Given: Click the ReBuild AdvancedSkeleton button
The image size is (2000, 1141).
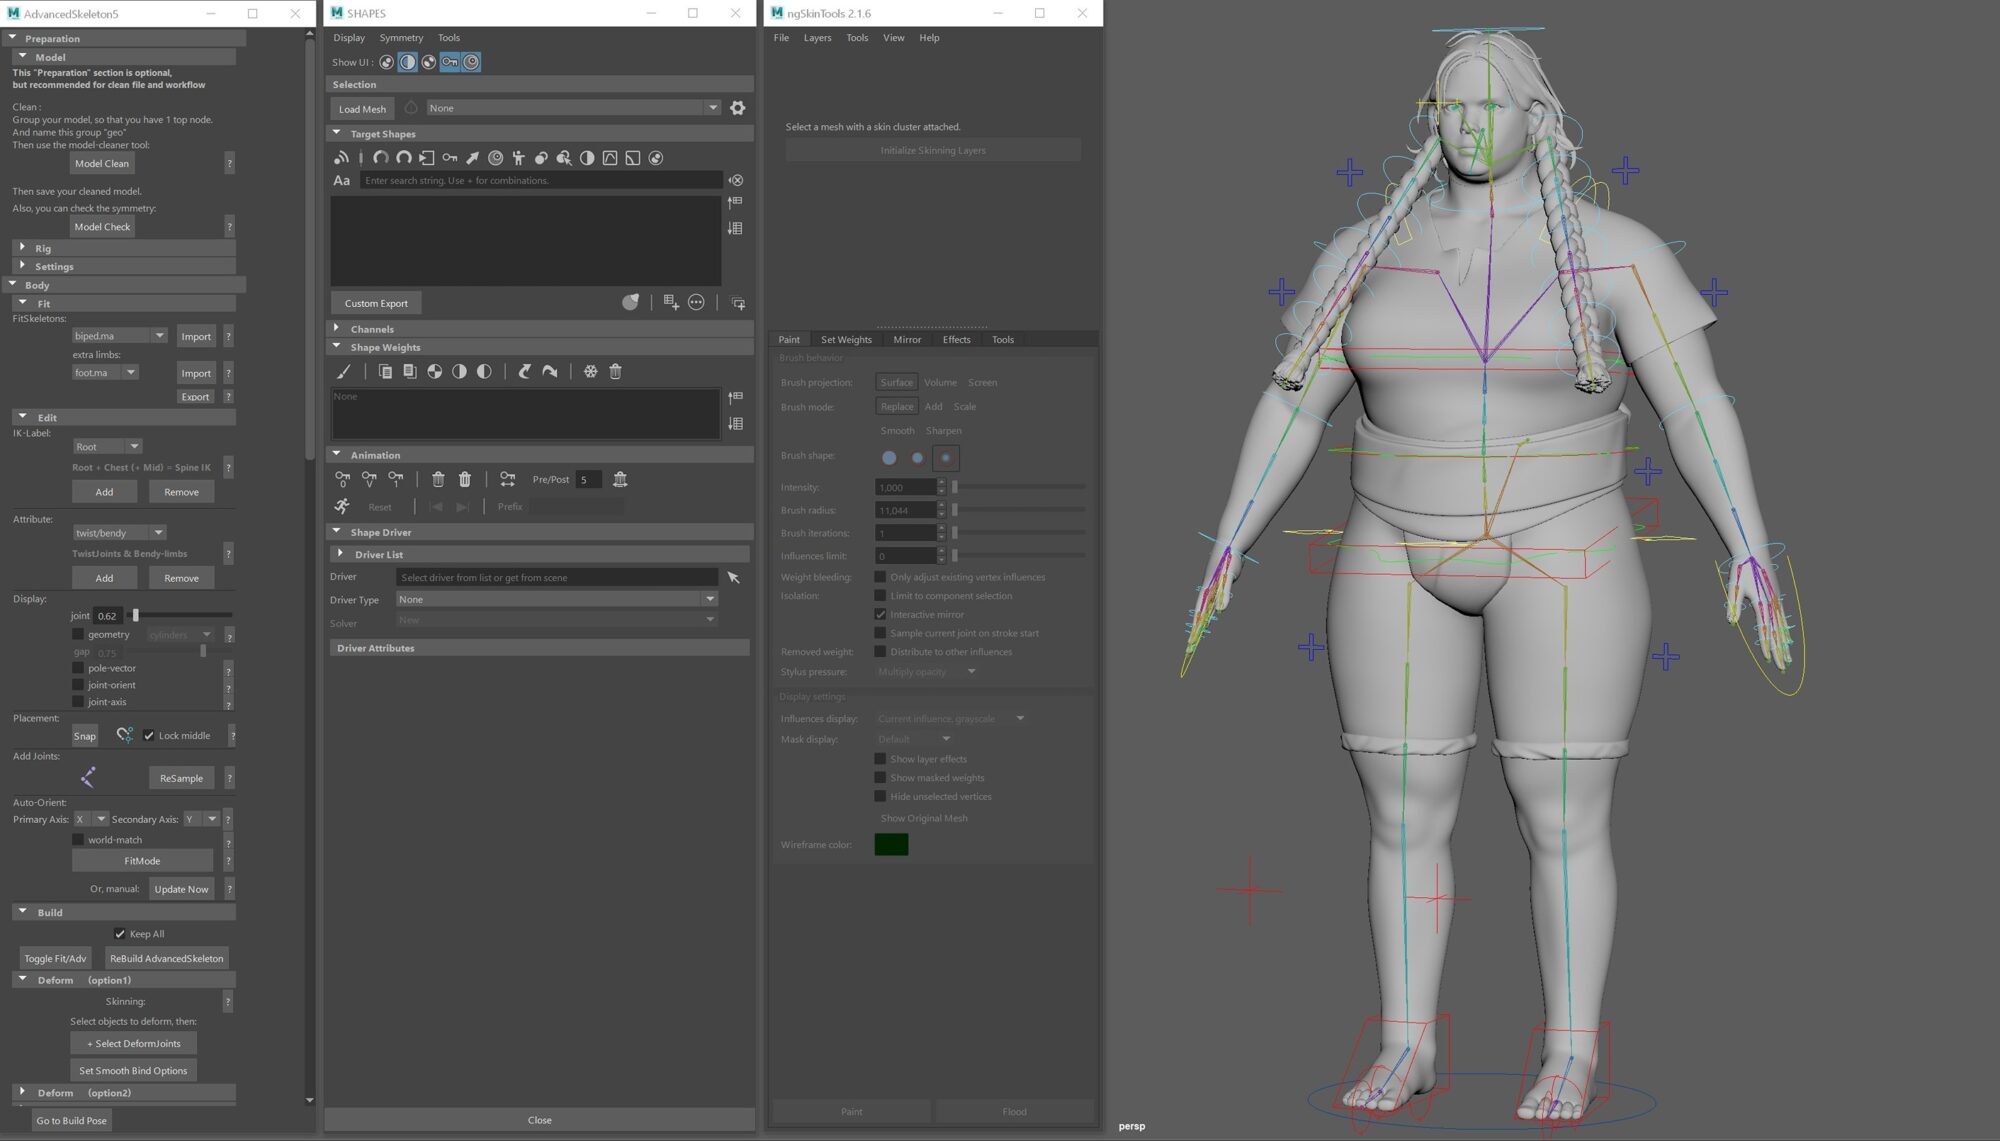Looking at the screenshot, I should pyautogui.click(x=166, y=959).
